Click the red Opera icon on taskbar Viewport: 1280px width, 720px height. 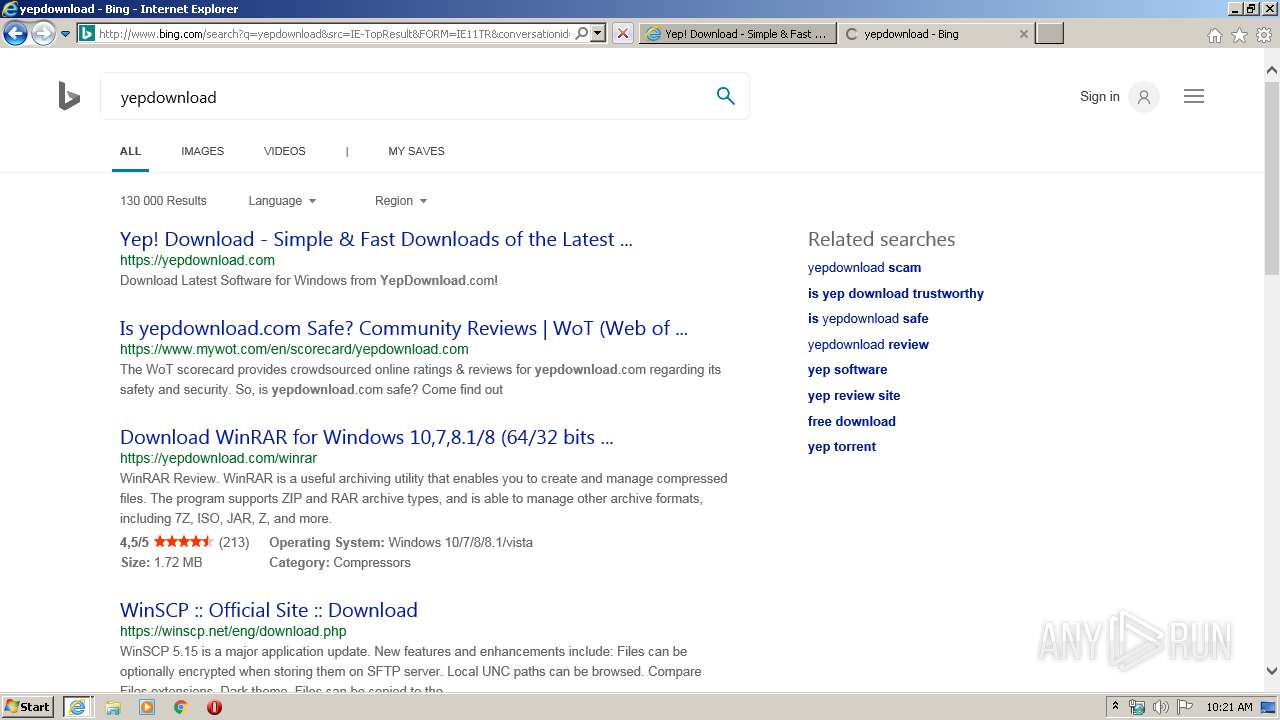[214, 707]
